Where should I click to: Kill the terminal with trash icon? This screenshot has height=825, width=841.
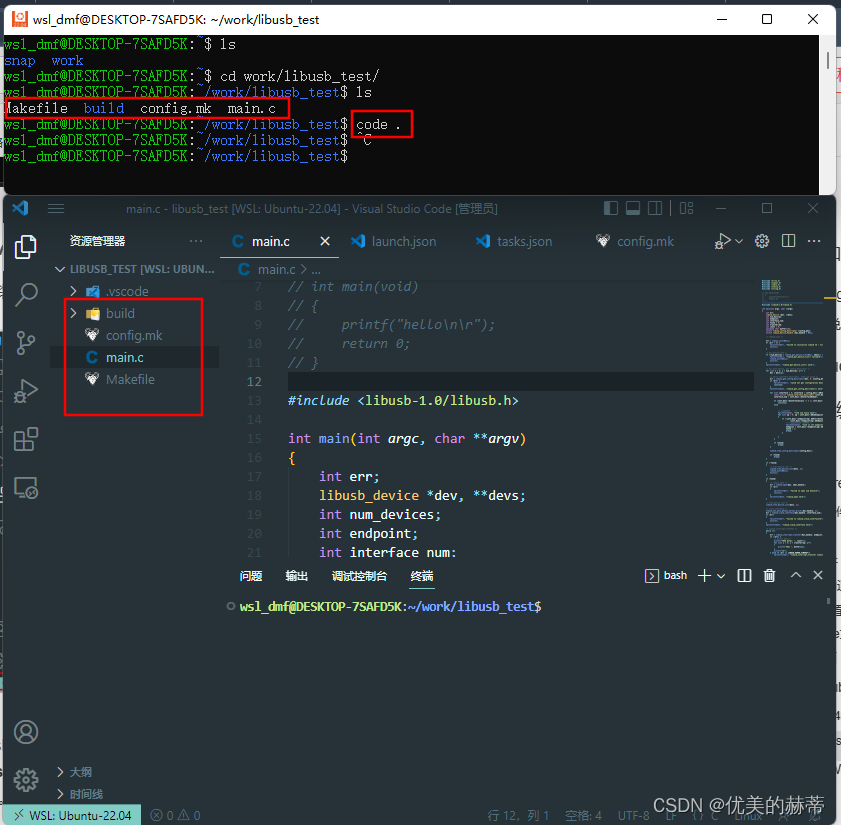coord(769,576)
